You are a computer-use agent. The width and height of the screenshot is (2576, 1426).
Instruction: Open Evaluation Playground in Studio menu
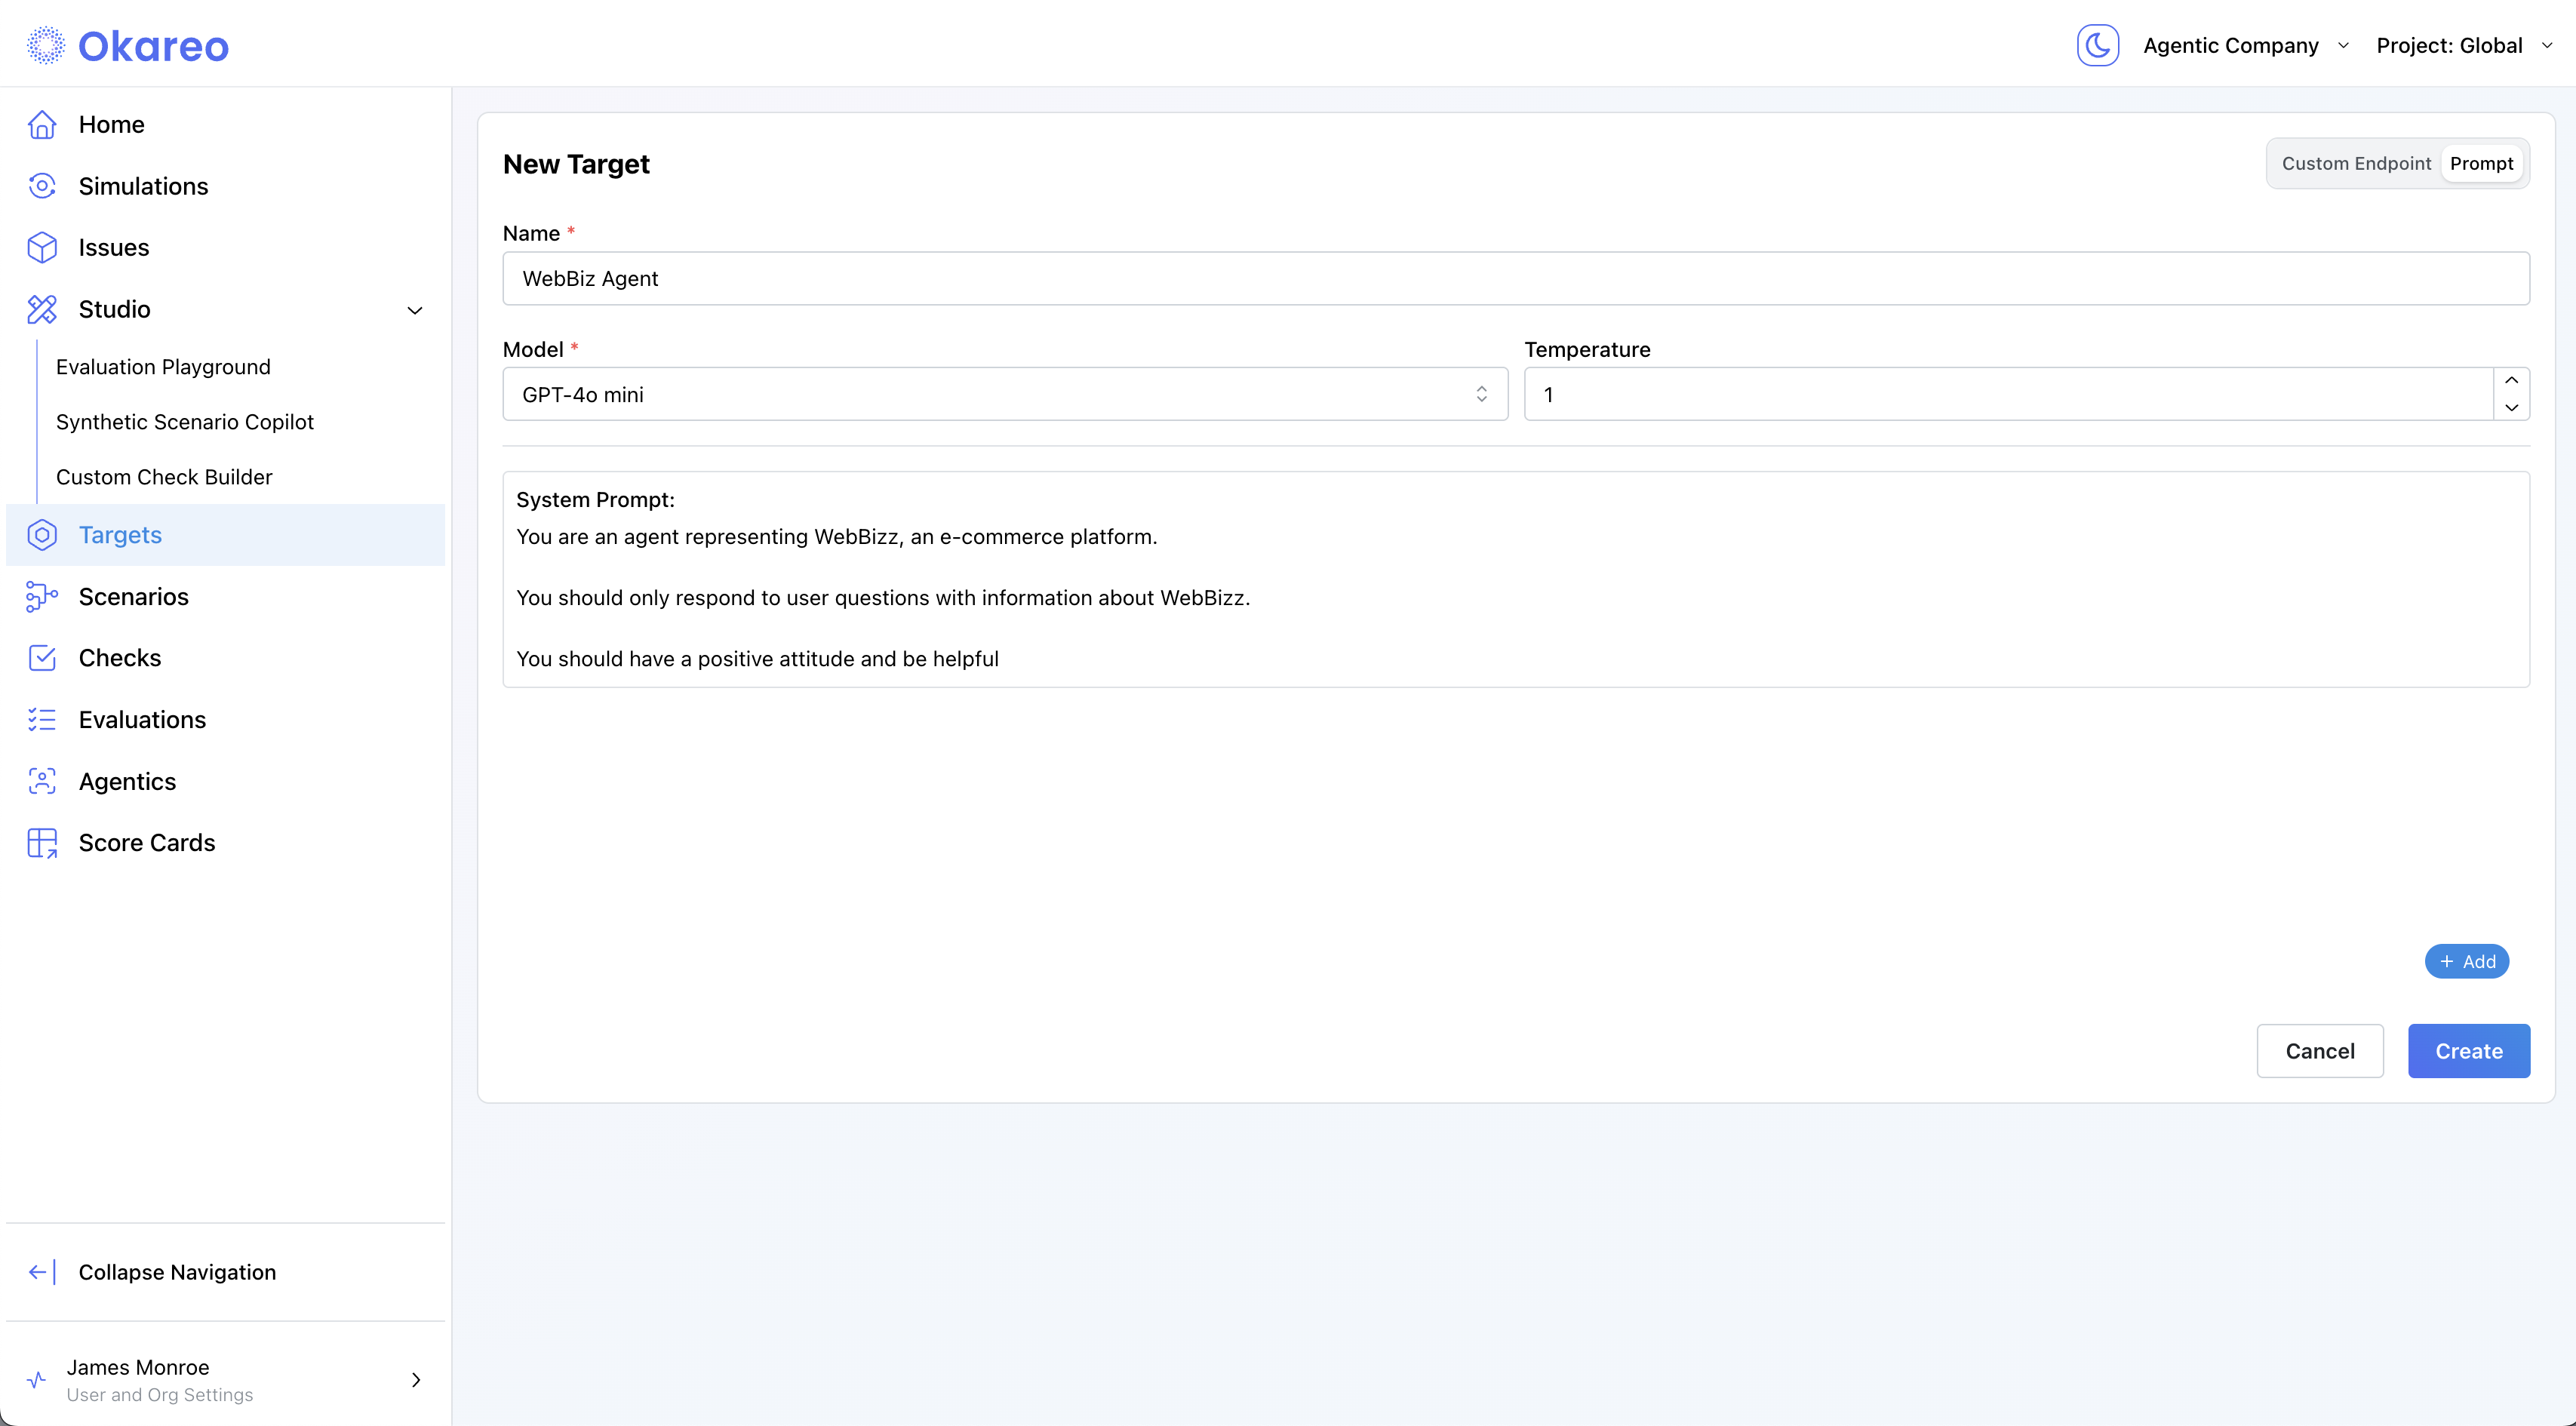[x=163, y=367]
